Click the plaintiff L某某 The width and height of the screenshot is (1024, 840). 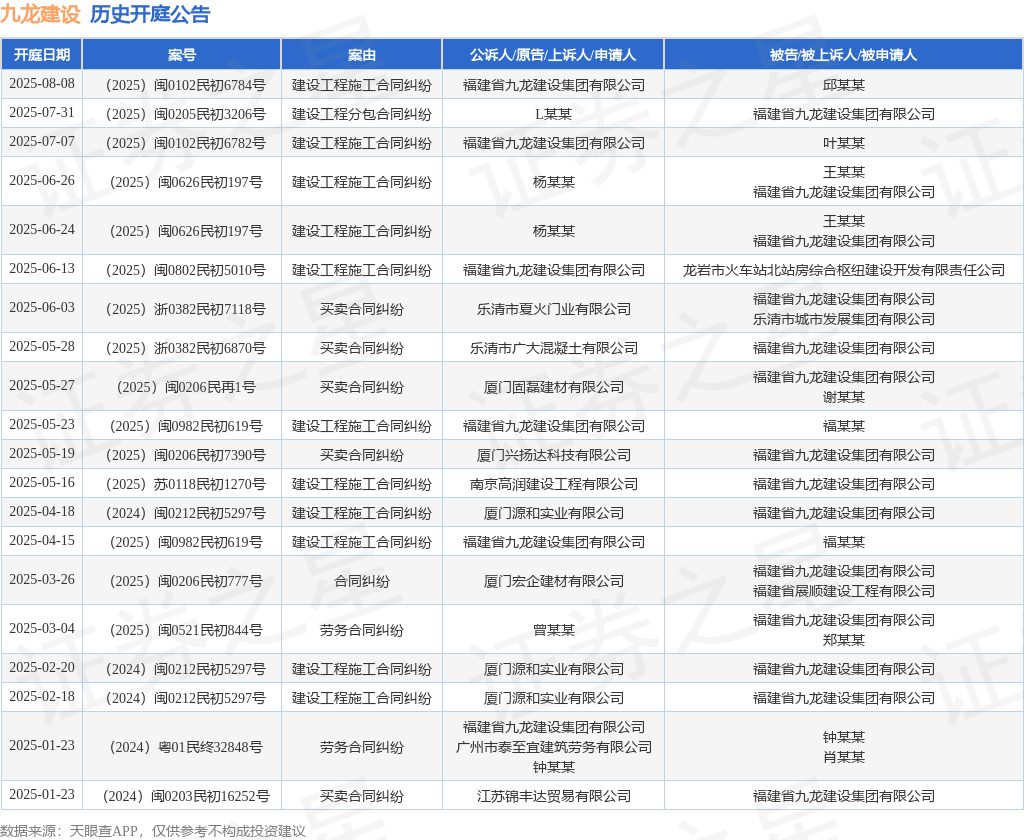pyautogui.click(x=553, y=114)
